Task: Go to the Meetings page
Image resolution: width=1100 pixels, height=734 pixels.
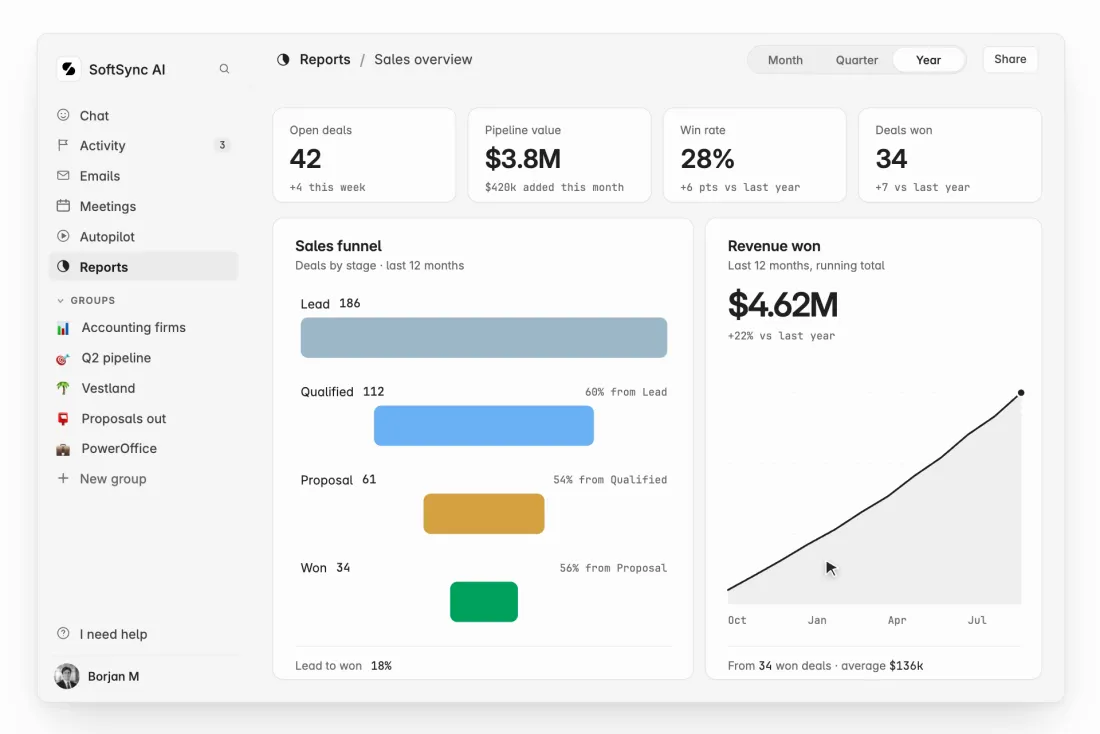Action: click(144, 206)
